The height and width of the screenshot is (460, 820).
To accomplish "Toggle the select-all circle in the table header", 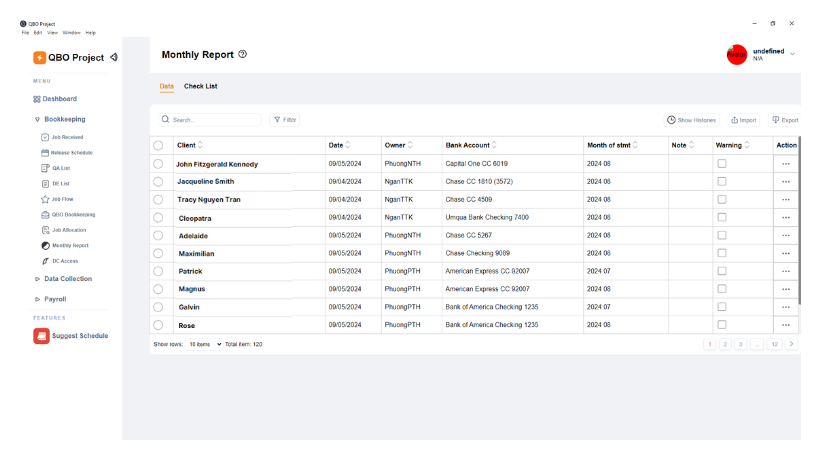I will 158,145.
